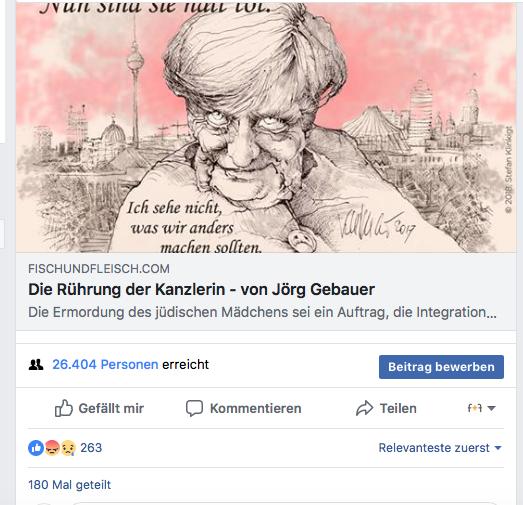
Task: Open the caricature preview image
Action: [266, 127]
